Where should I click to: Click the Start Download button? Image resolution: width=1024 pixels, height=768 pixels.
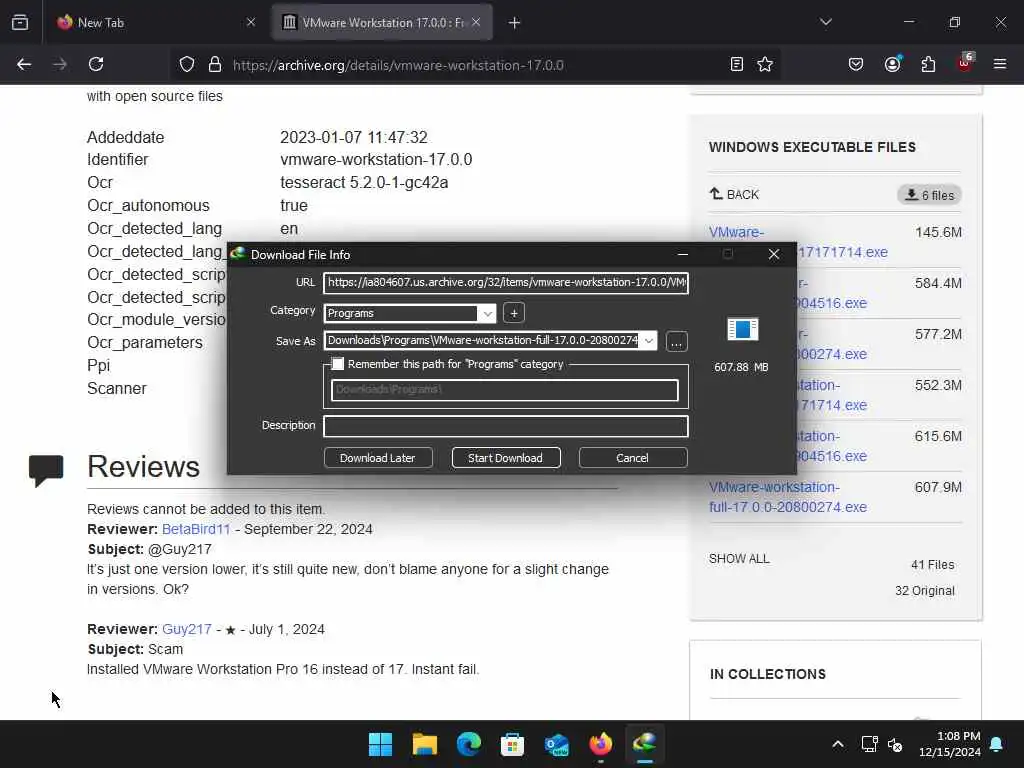point(506,458)
